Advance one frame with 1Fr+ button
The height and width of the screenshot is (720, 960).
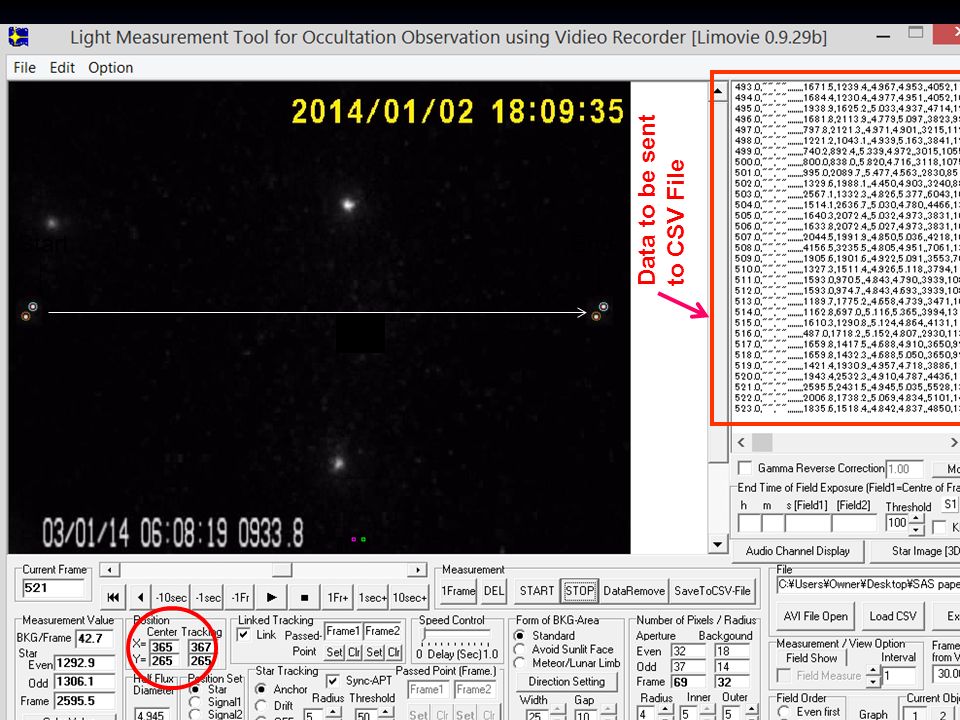coord(338,597)
